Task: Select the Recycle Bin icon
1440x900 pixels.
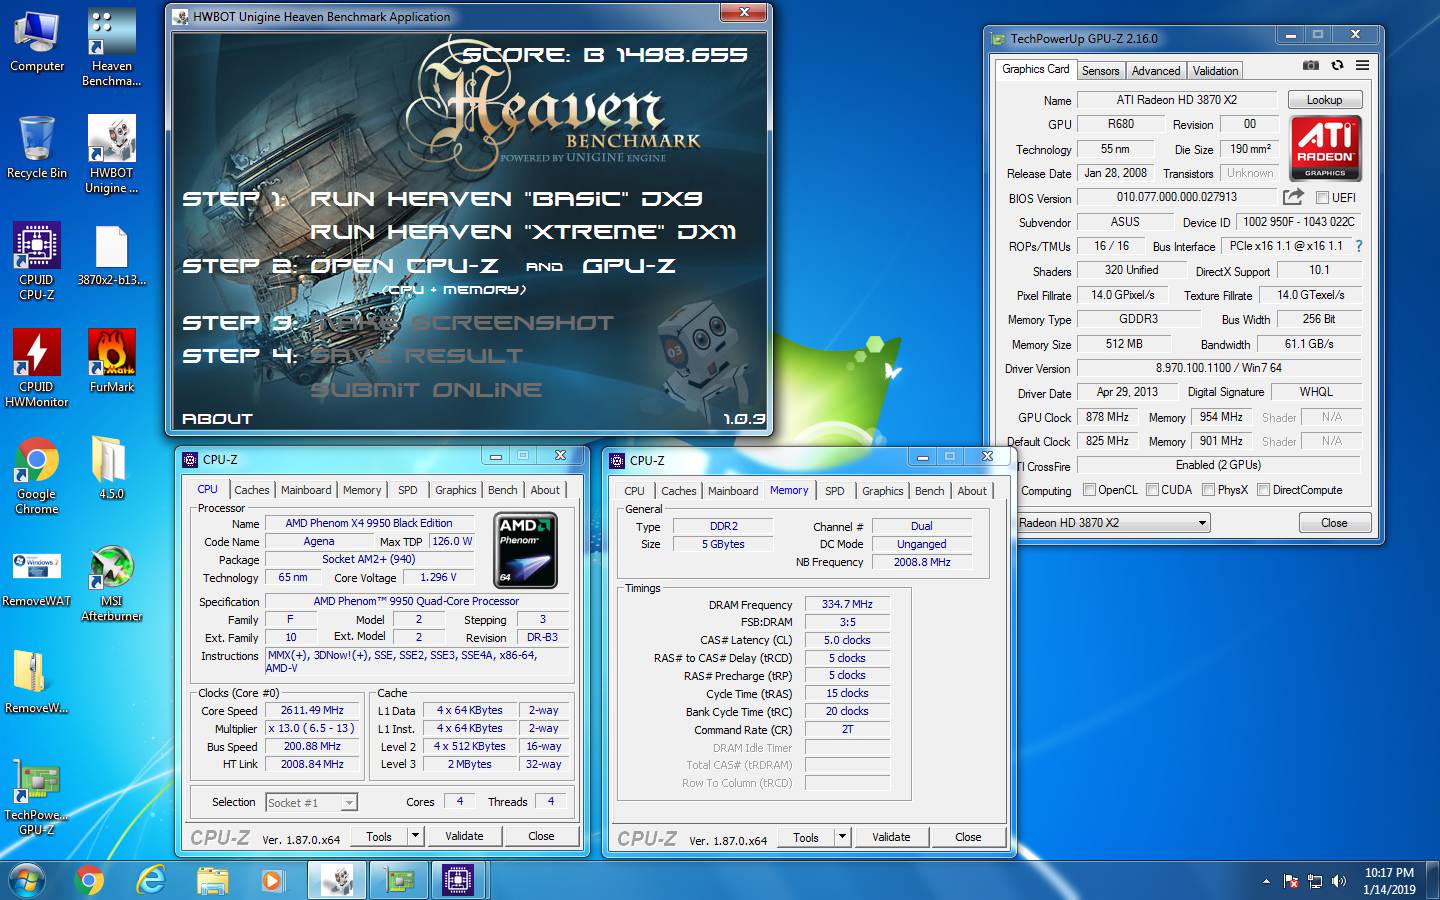Action: 37,147
